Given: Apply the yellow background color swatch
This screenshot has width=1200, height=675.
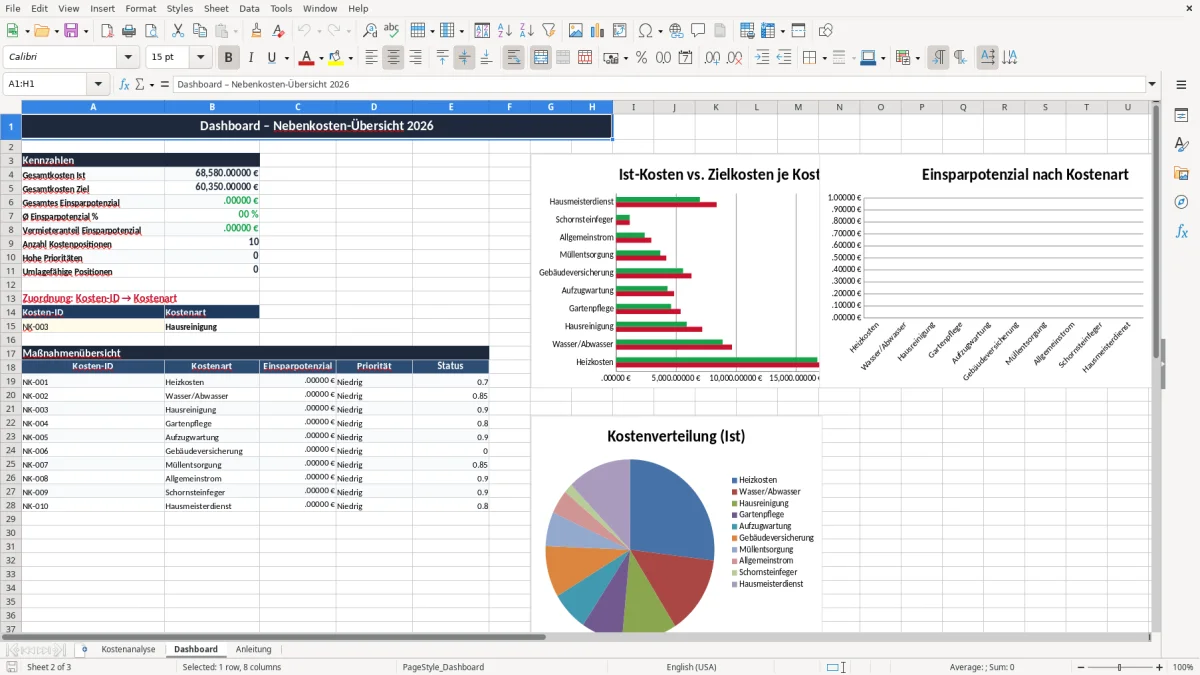Looking at the screenshot, I should (336, 58).
